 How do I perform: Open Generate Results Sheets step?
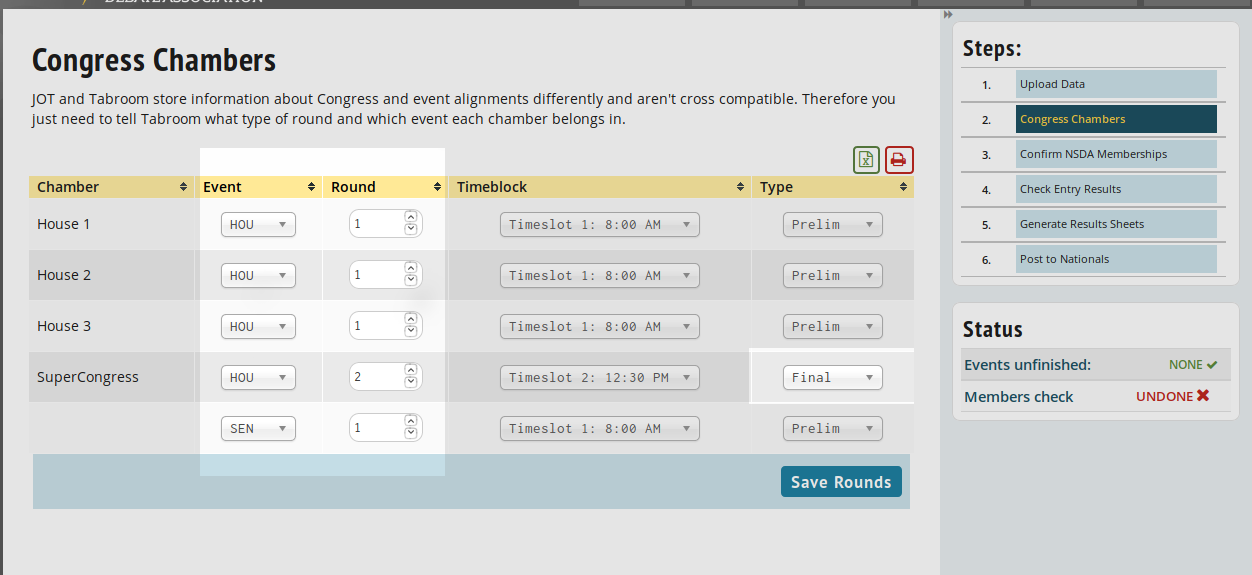pyautogui.click(x=1115, y=224)
